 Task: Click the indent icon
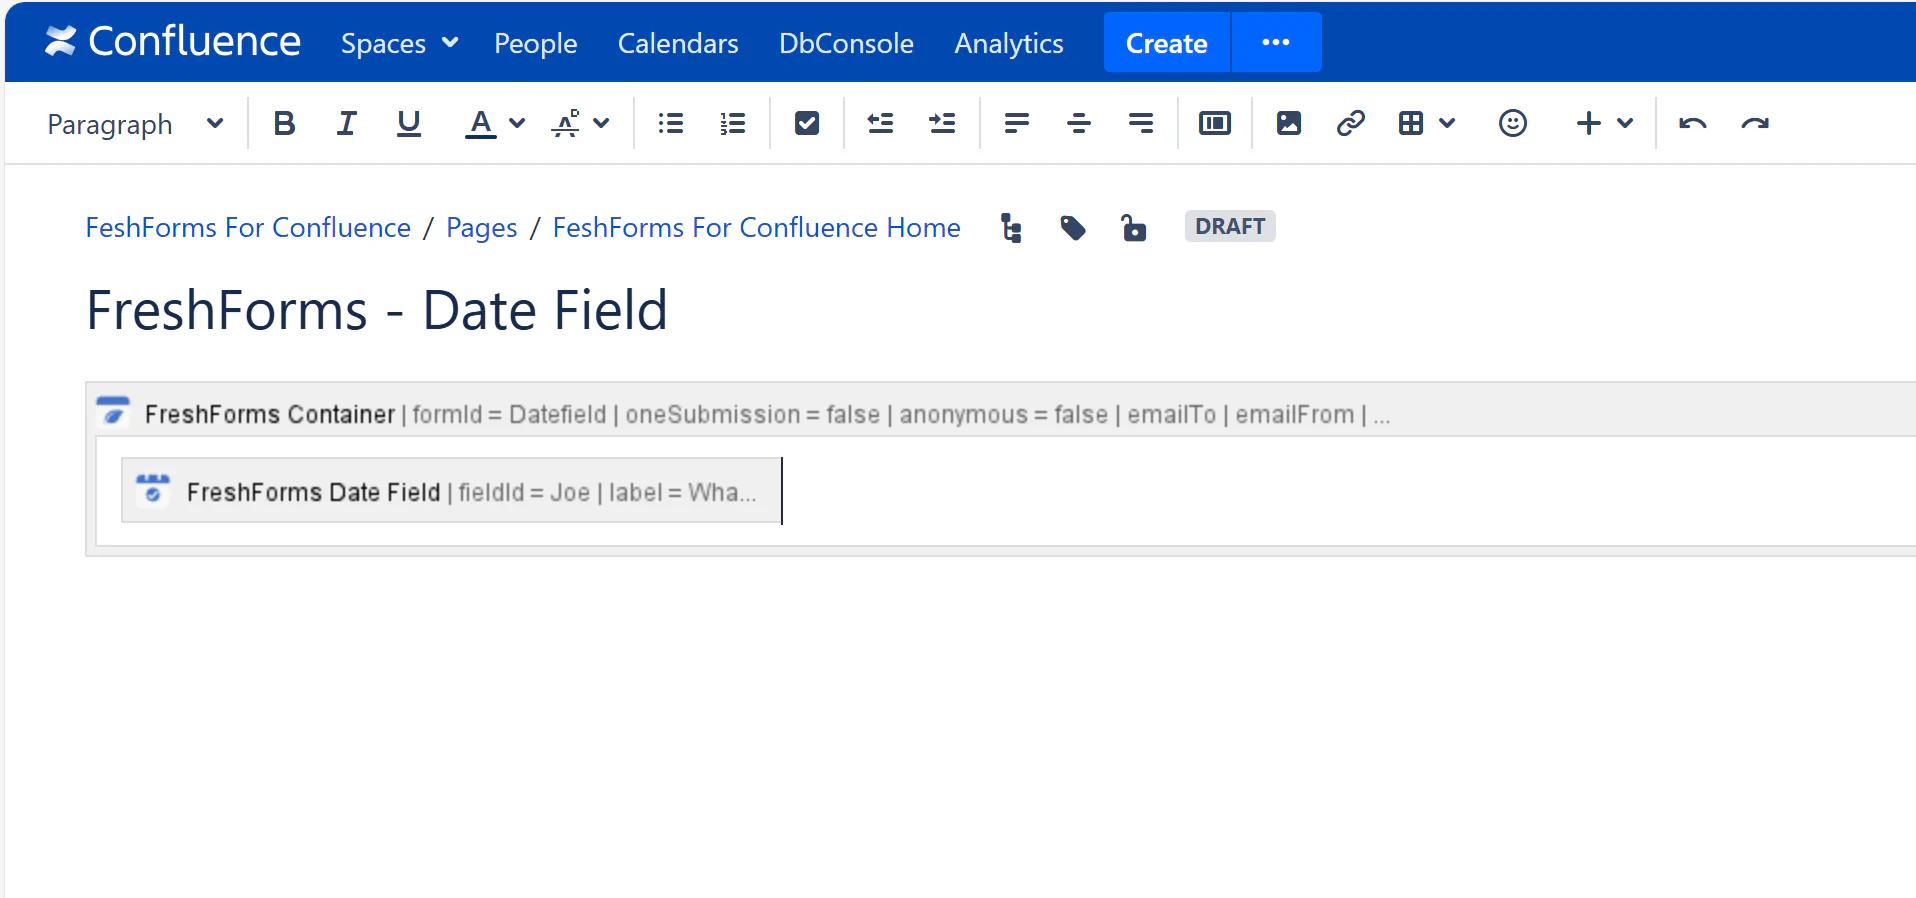pyautogui.click(x=942, y=123)
